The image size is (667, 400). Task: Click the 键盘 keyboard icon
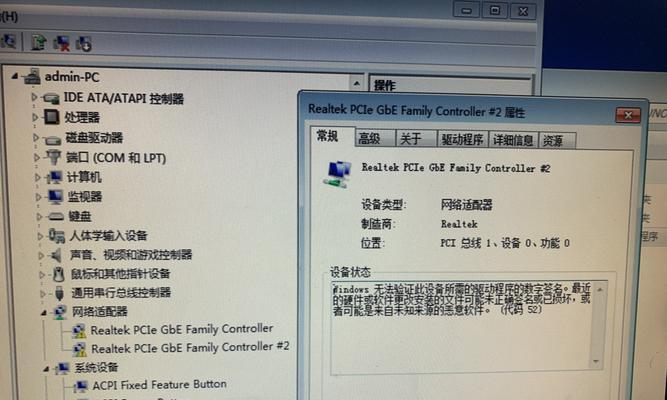point(56,217)
